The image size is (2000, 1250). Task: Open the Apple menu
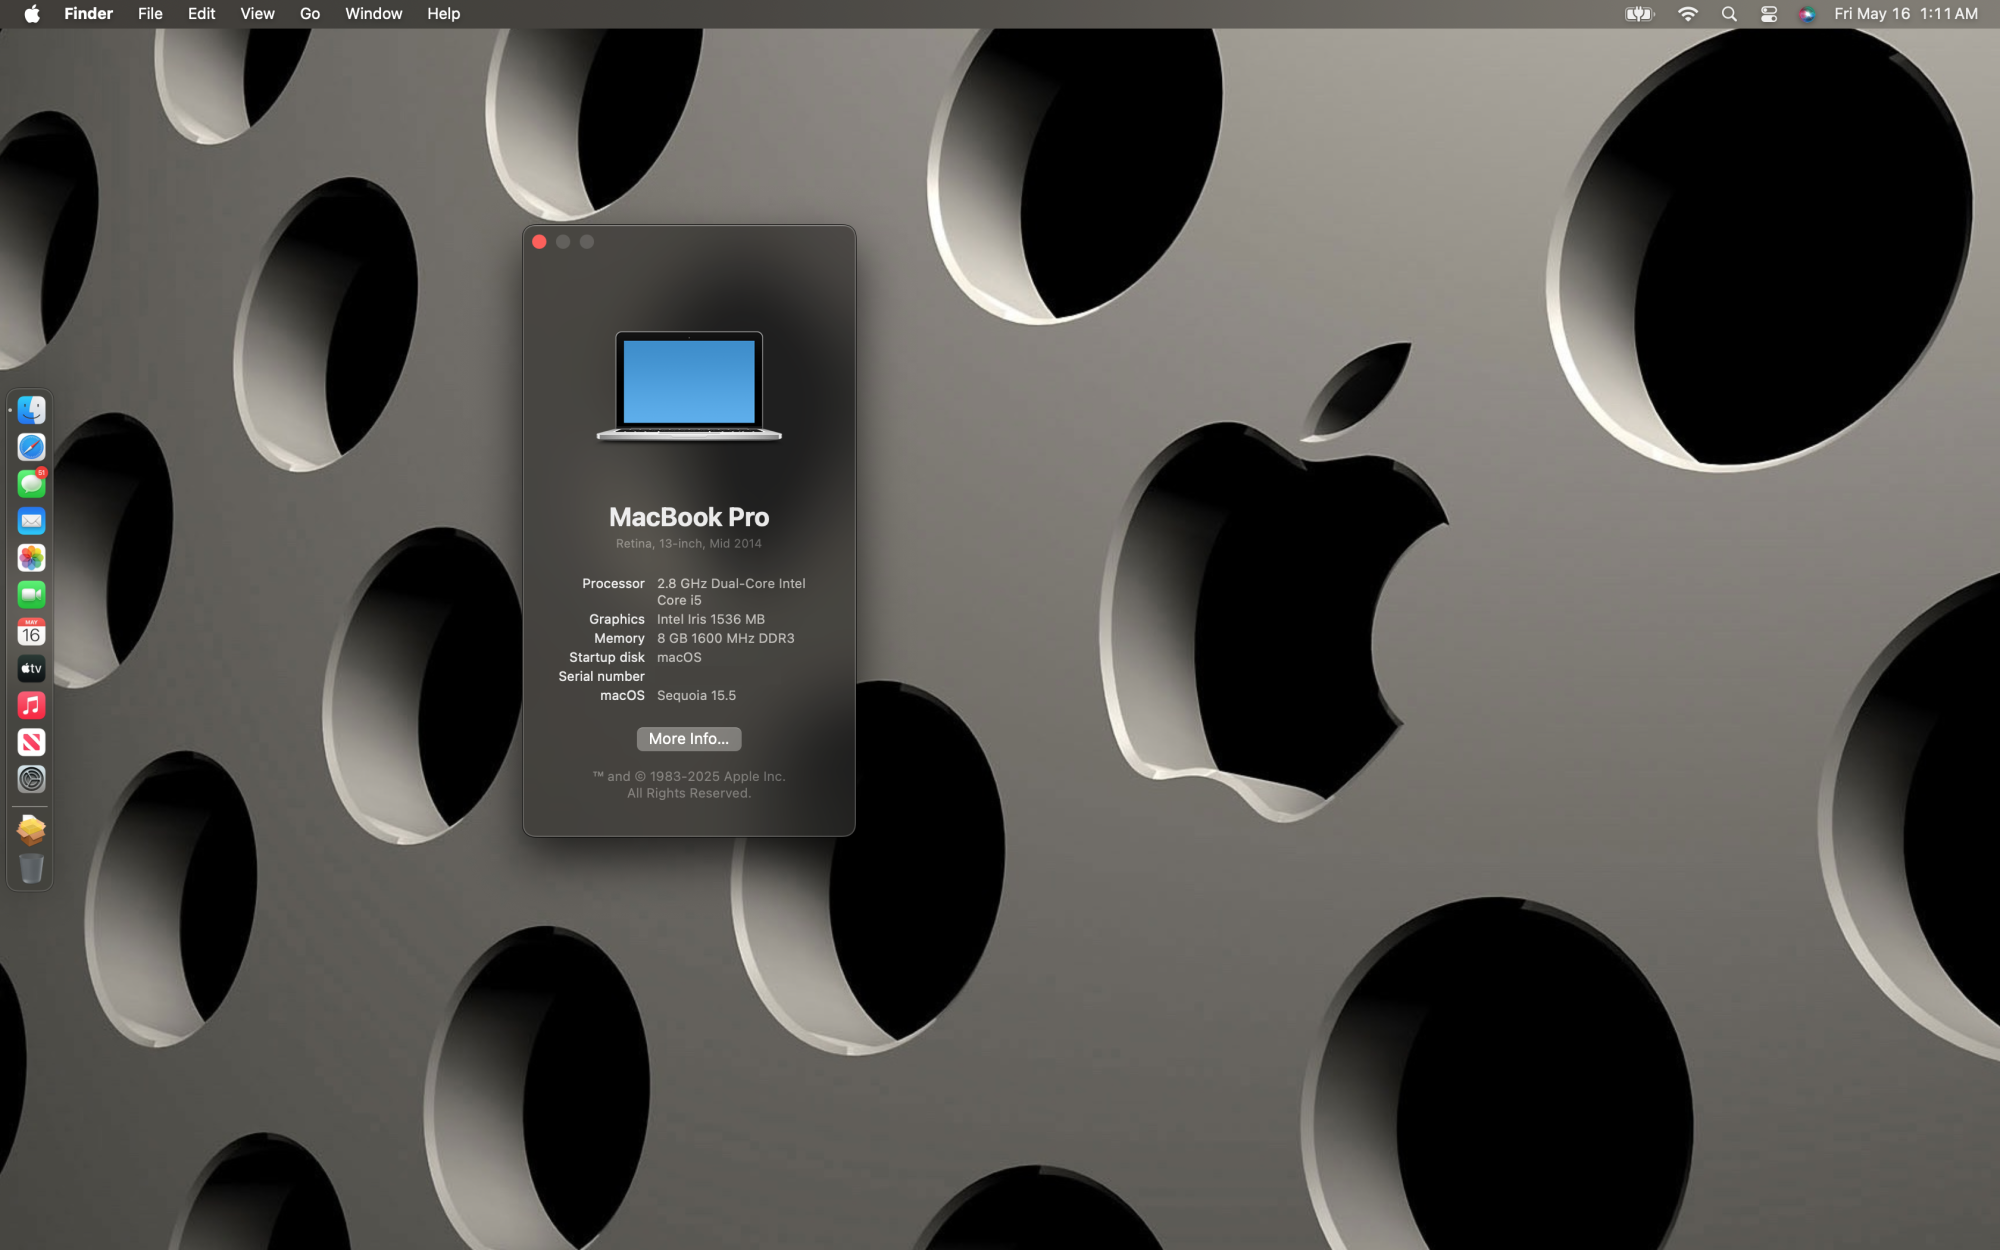pyautogui.click(x=32, y=14)
